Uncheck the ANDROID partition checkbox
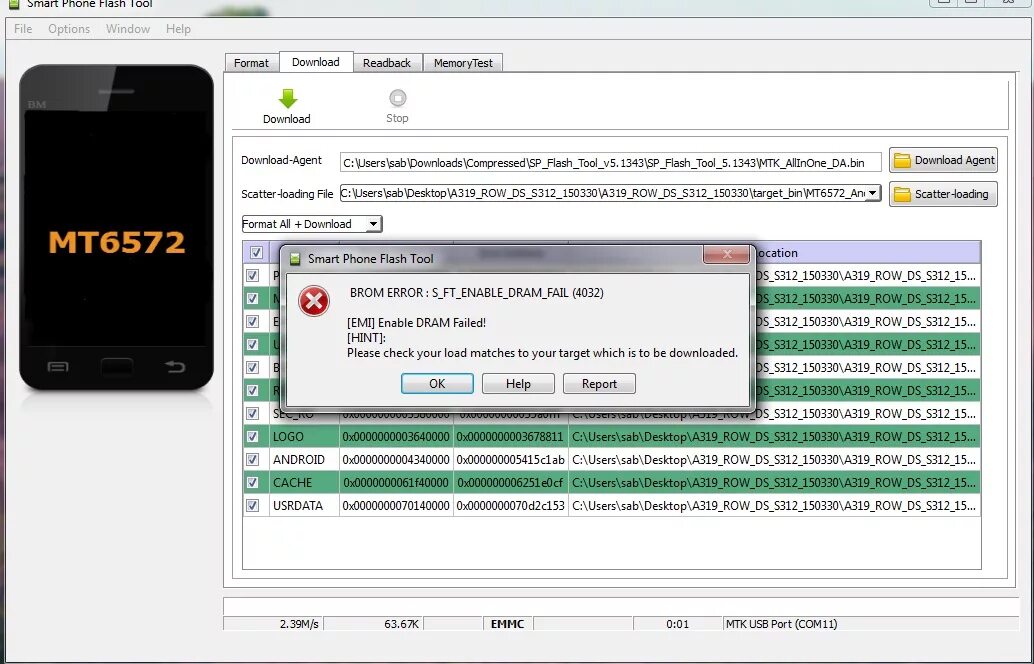The width and height of the screenshot is (1034, 664). (252, 460)
